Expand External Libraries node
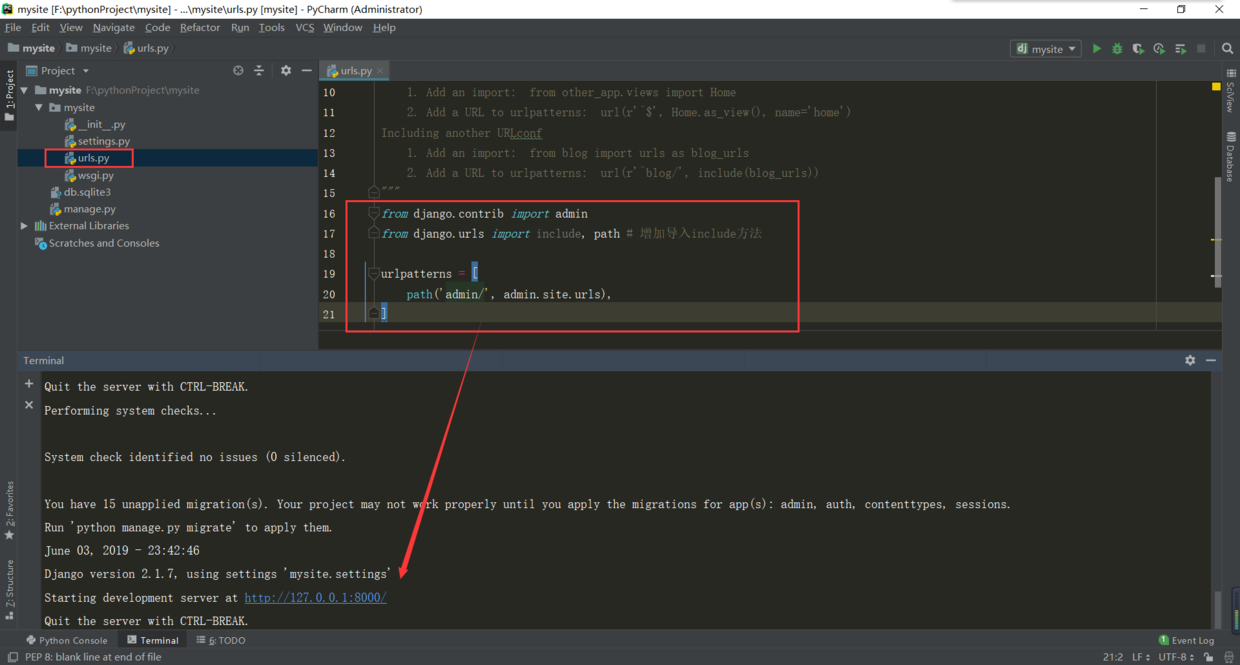The width and height of the screenshot is (1240, 665). point(24,226)
